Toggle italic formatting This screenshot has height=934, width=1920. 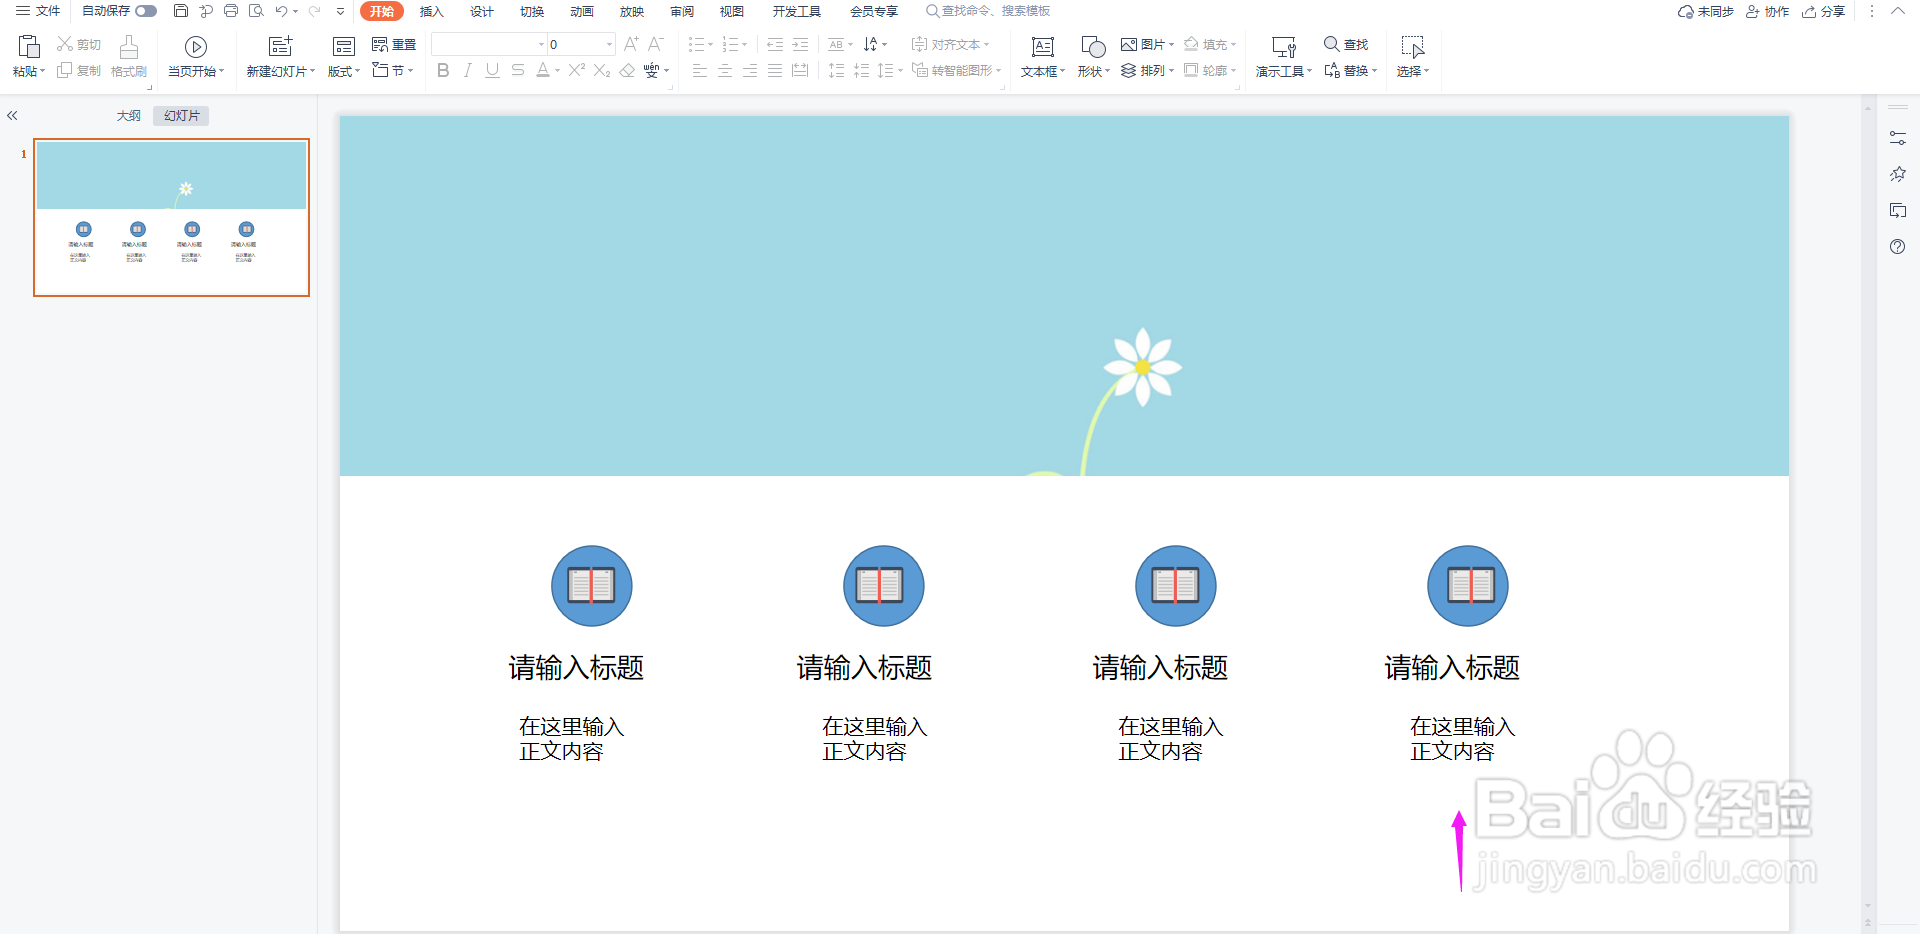[x=467, y=71]
